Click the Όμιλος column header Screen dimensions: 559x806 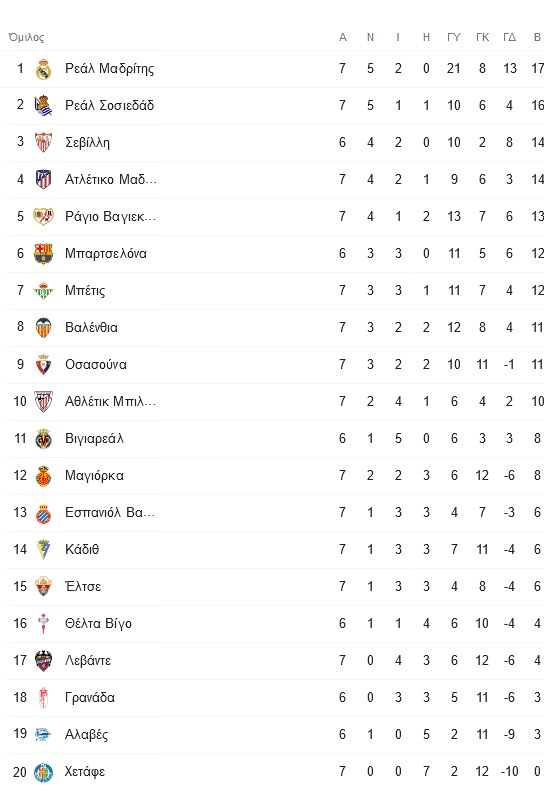click(26, 38)
